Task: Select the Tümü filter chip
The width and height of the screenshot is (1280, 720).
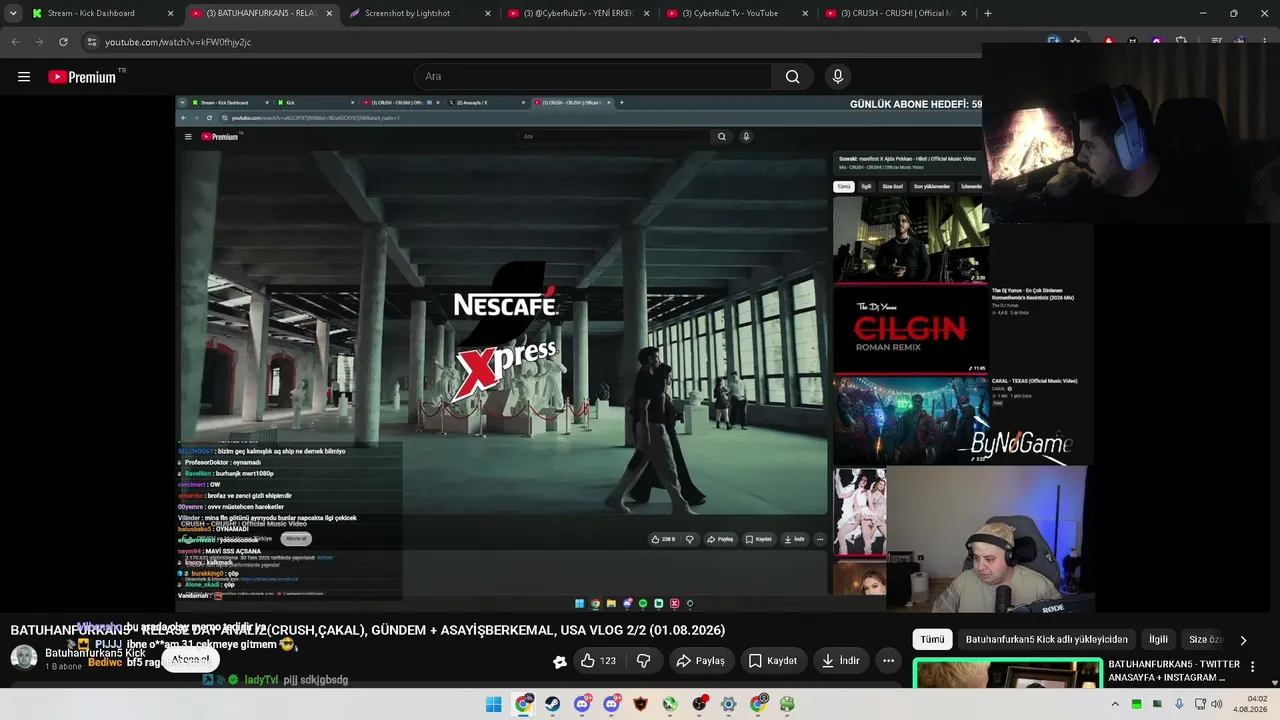Action: pos(932,640)
